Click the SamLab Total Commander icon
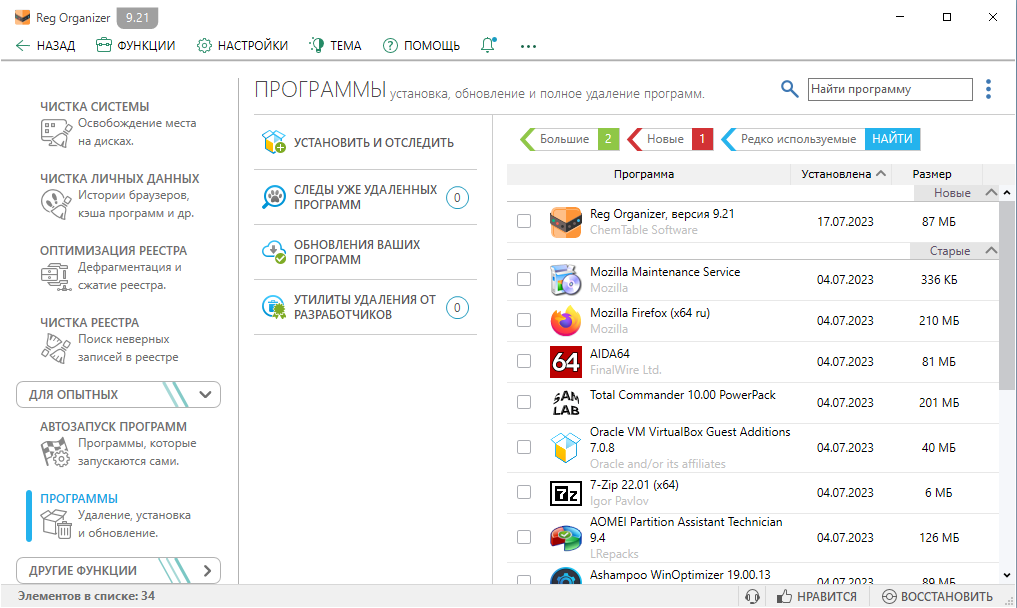Viewport: 1017px width, 608px height. 566,402
